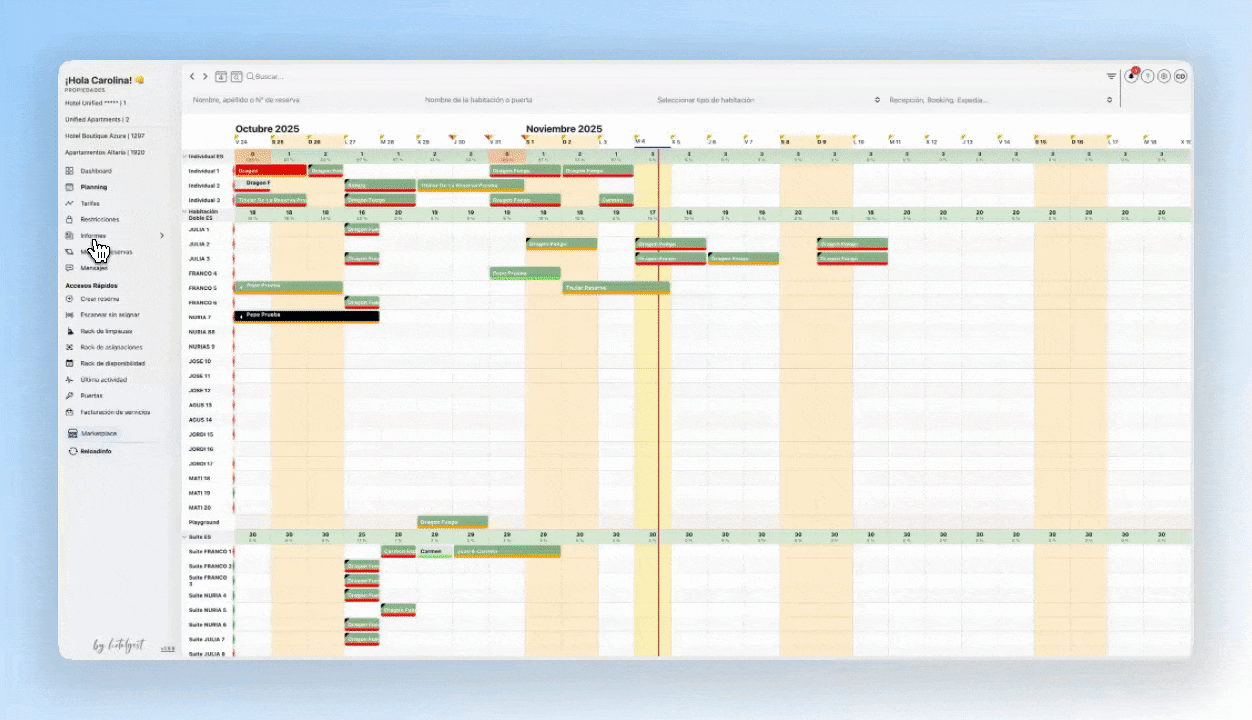Image resolution: width=1252 pixels, height=720 pixels.
Task: Click the Nombre, apellido o Nº de reserva field
Action: 300,100
